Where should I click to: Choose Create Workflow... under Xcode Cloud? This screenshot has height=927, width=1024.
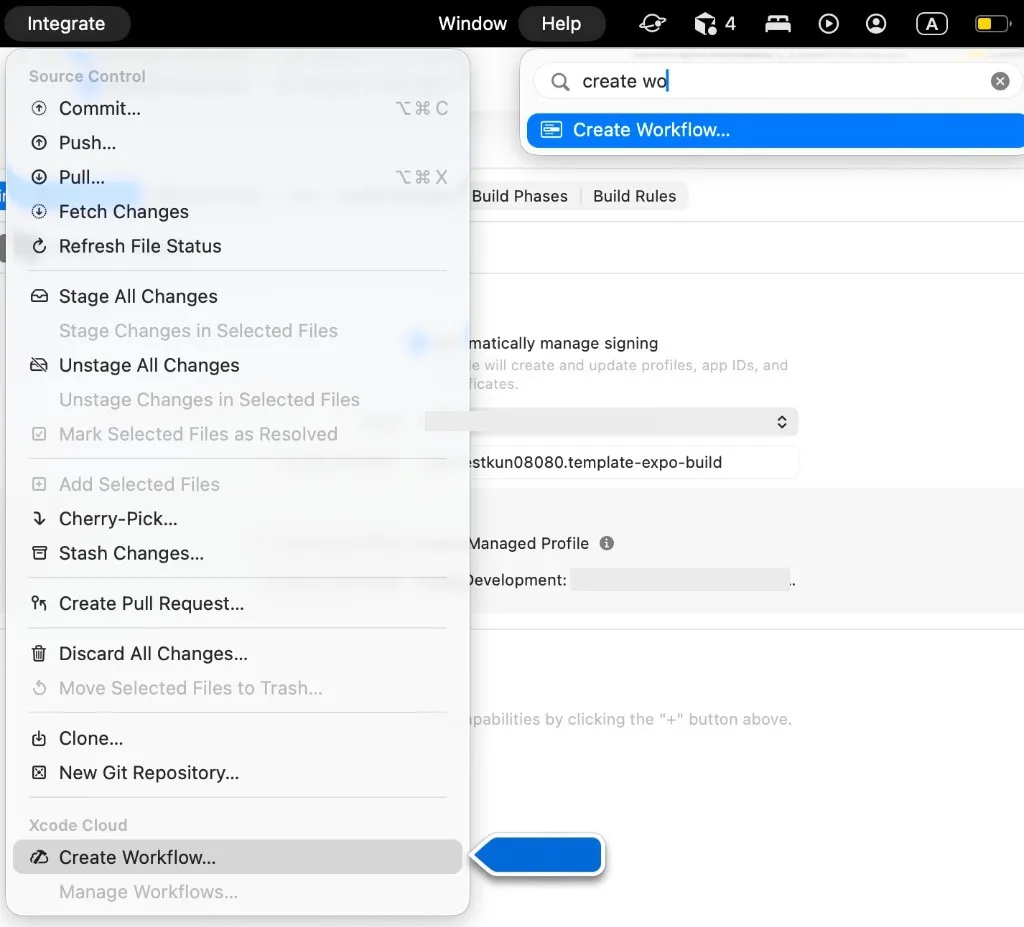coord(237,857)
